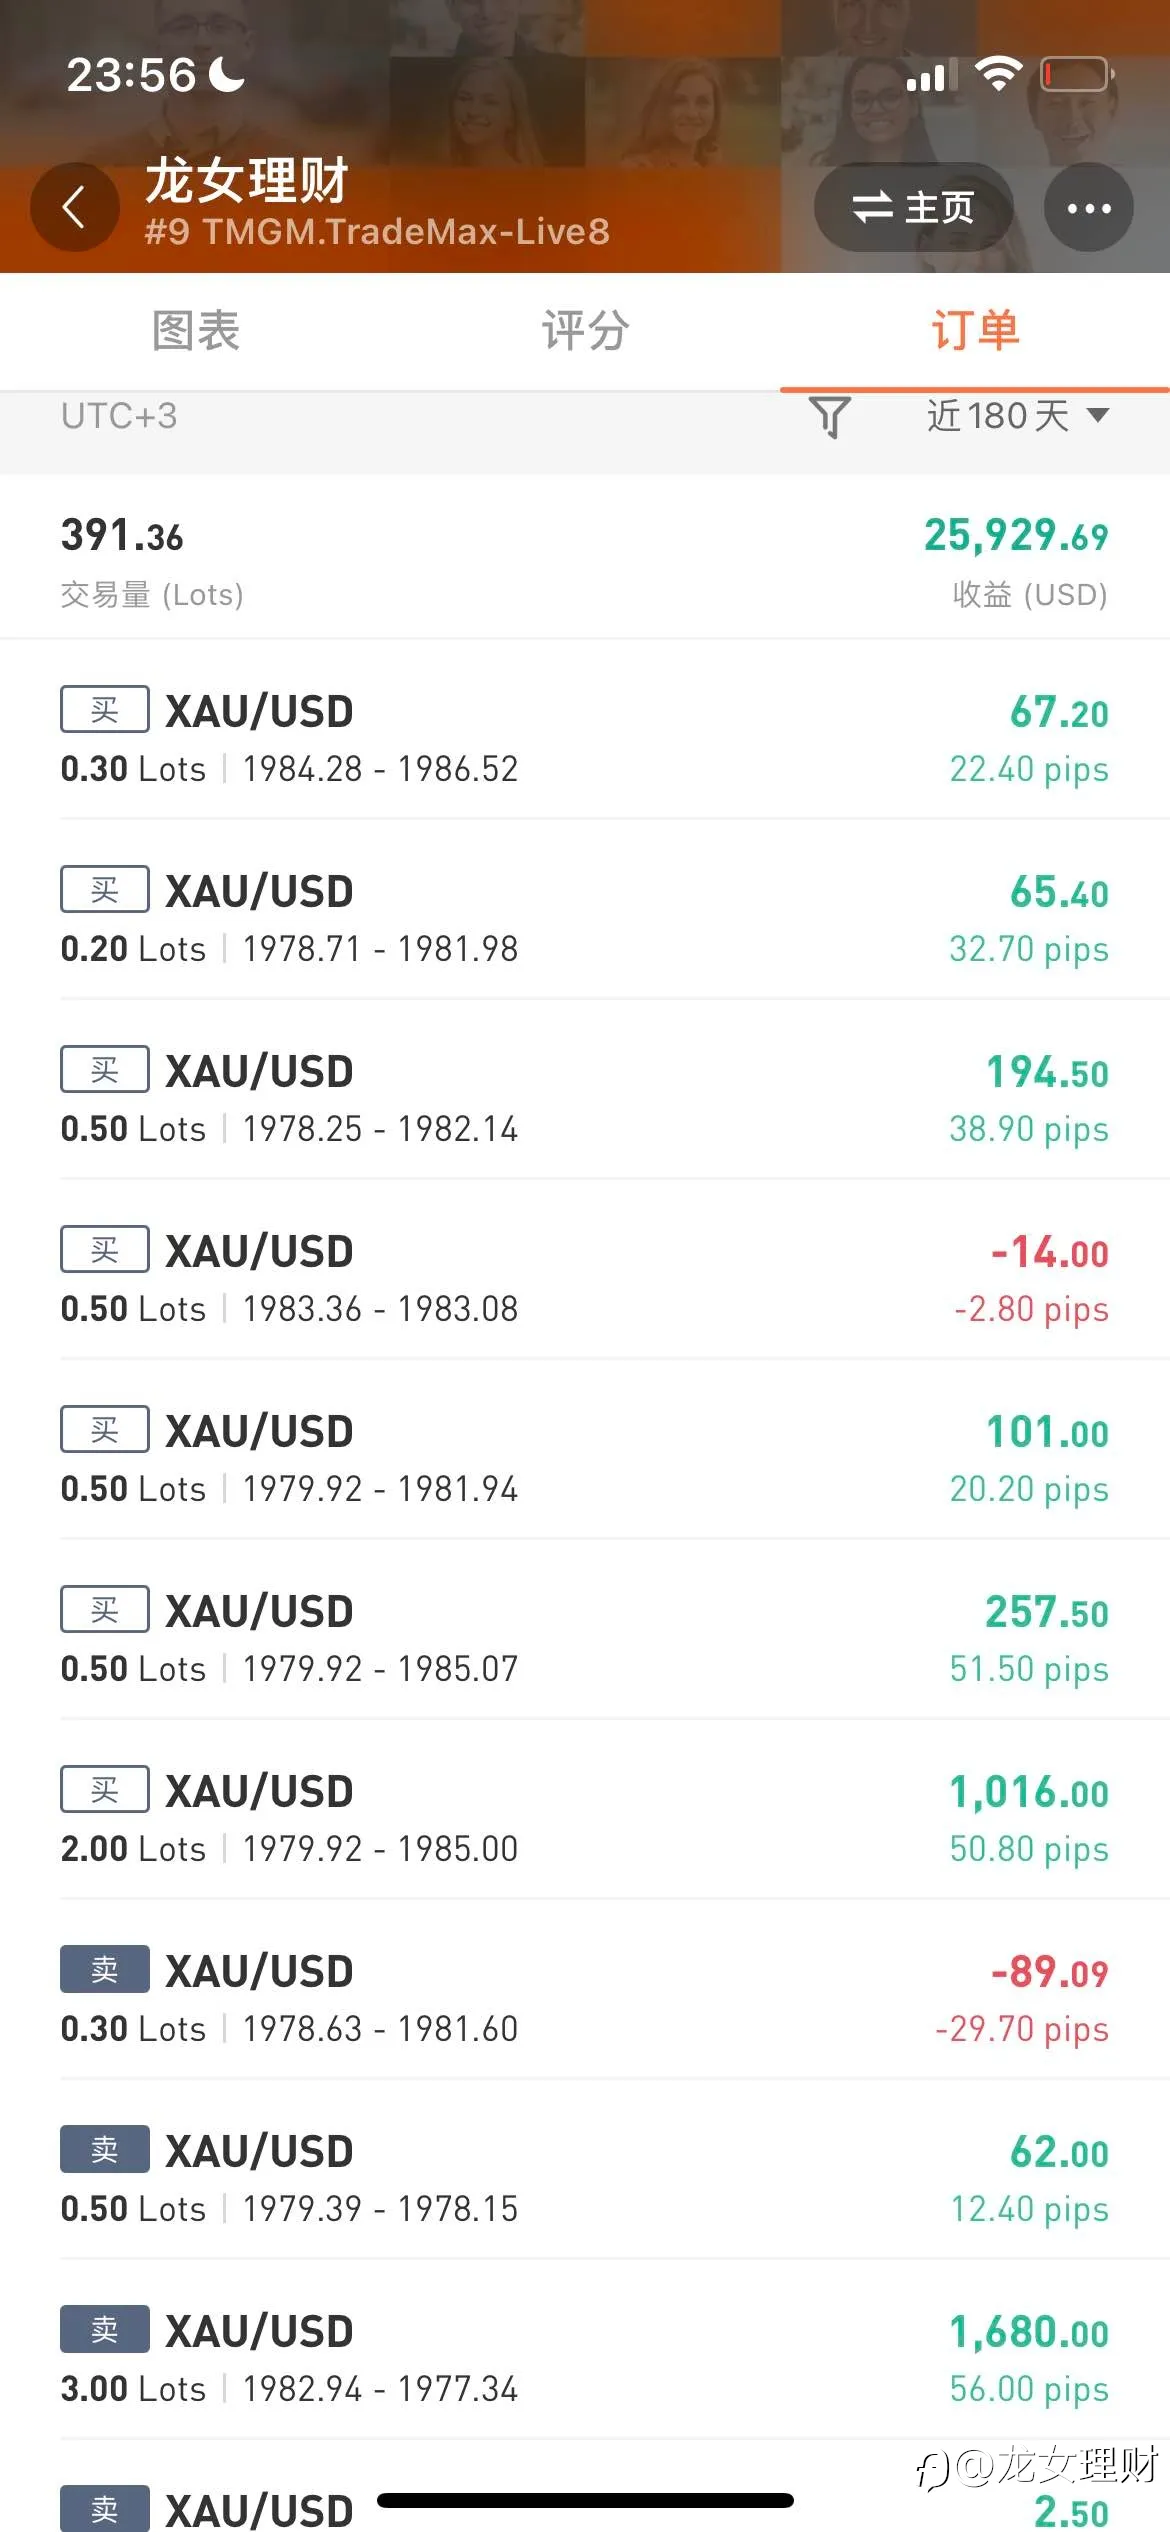
Task: Tap the 卖 badge on the -89.09 order
Action: point(105,1969)
